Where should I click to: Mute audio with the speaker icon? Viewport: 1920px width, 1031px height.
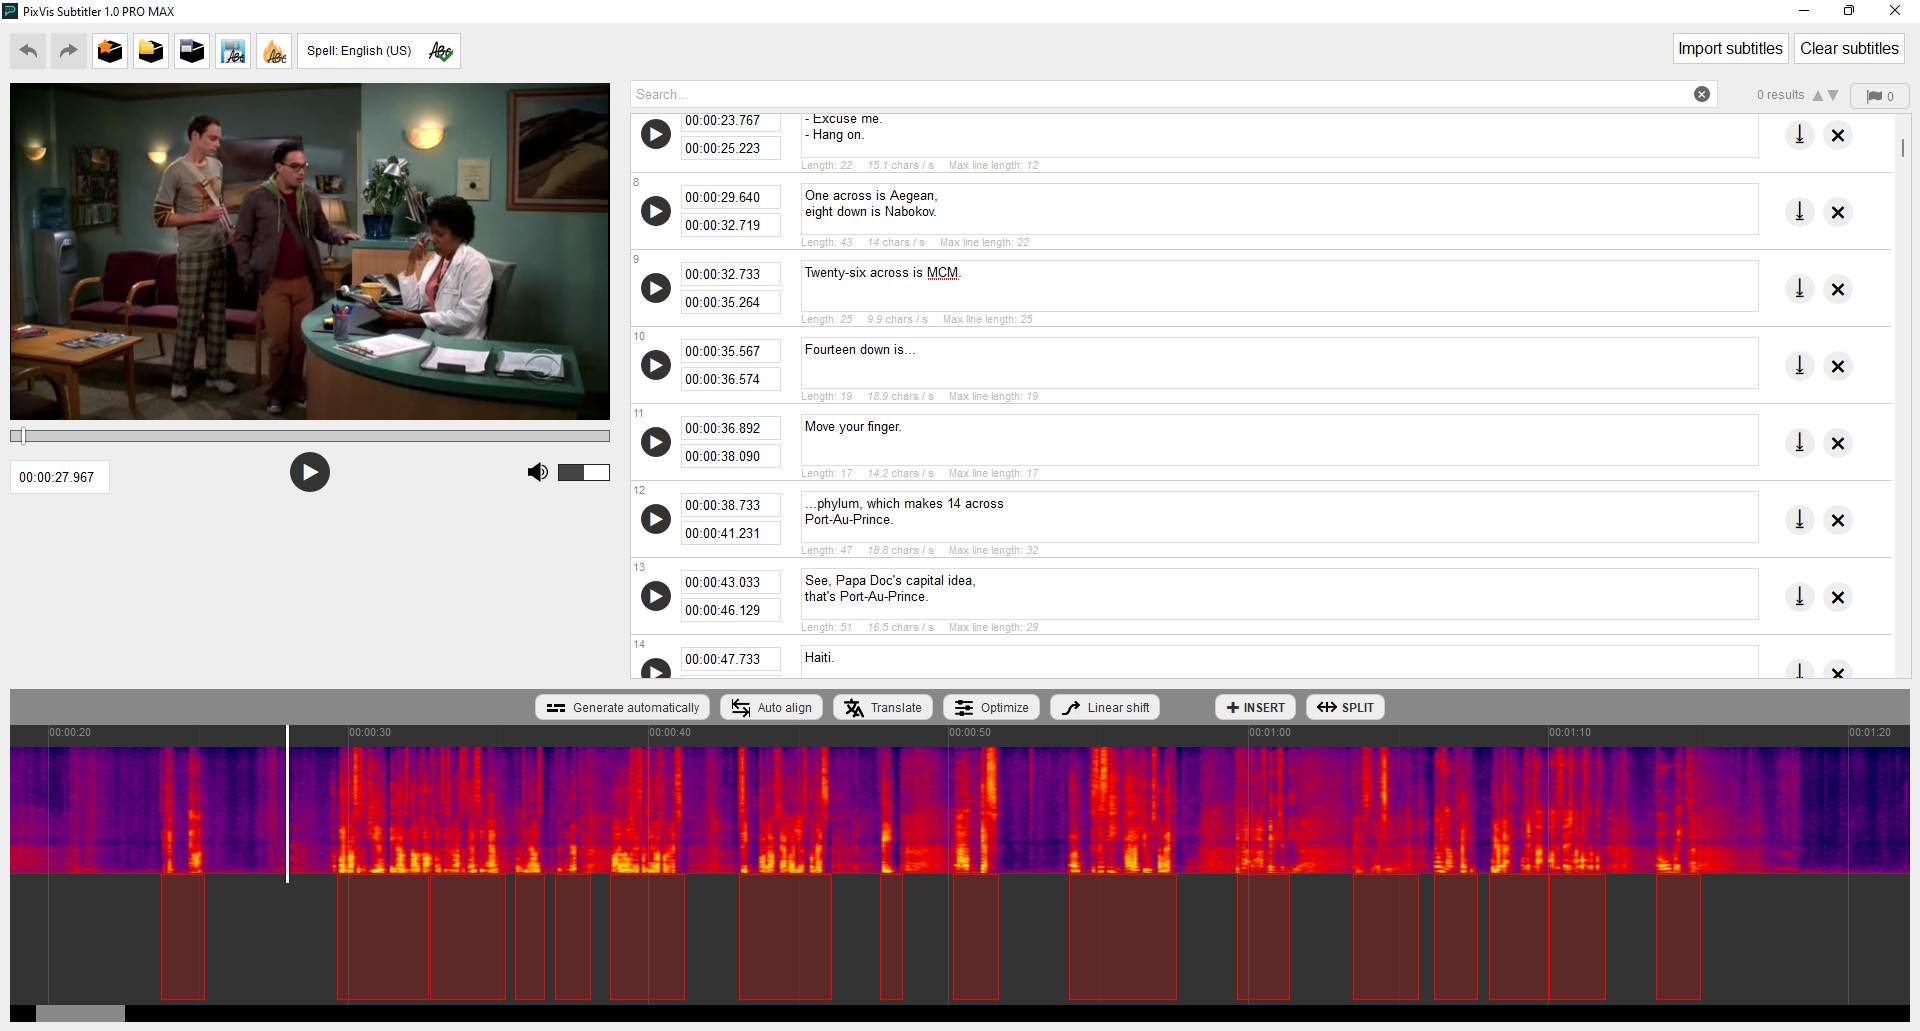coord(538,472)
